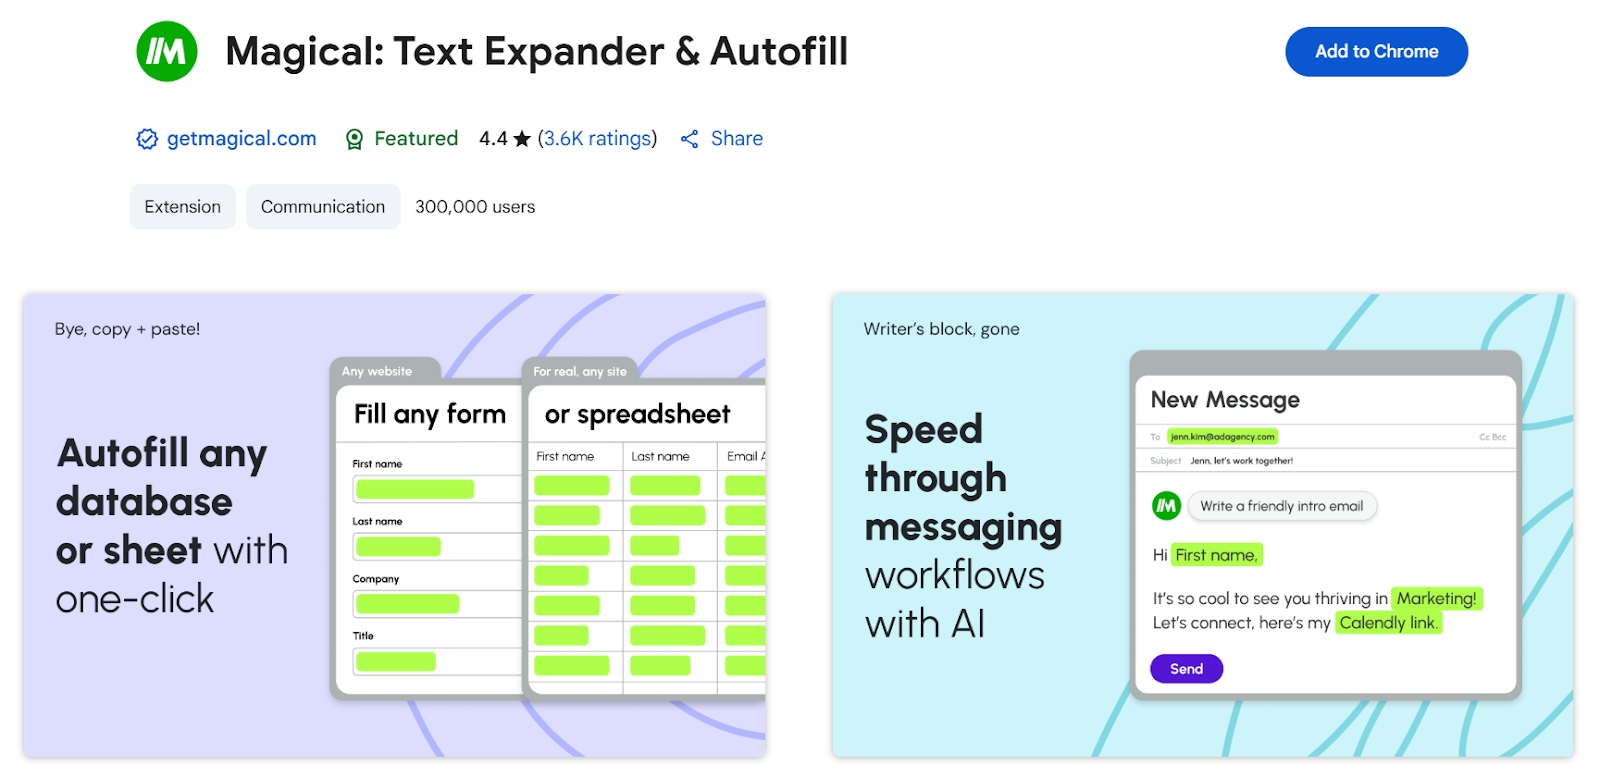Expand the 'For real, any site' spreadsheet tab

click(x=580, y=370)
